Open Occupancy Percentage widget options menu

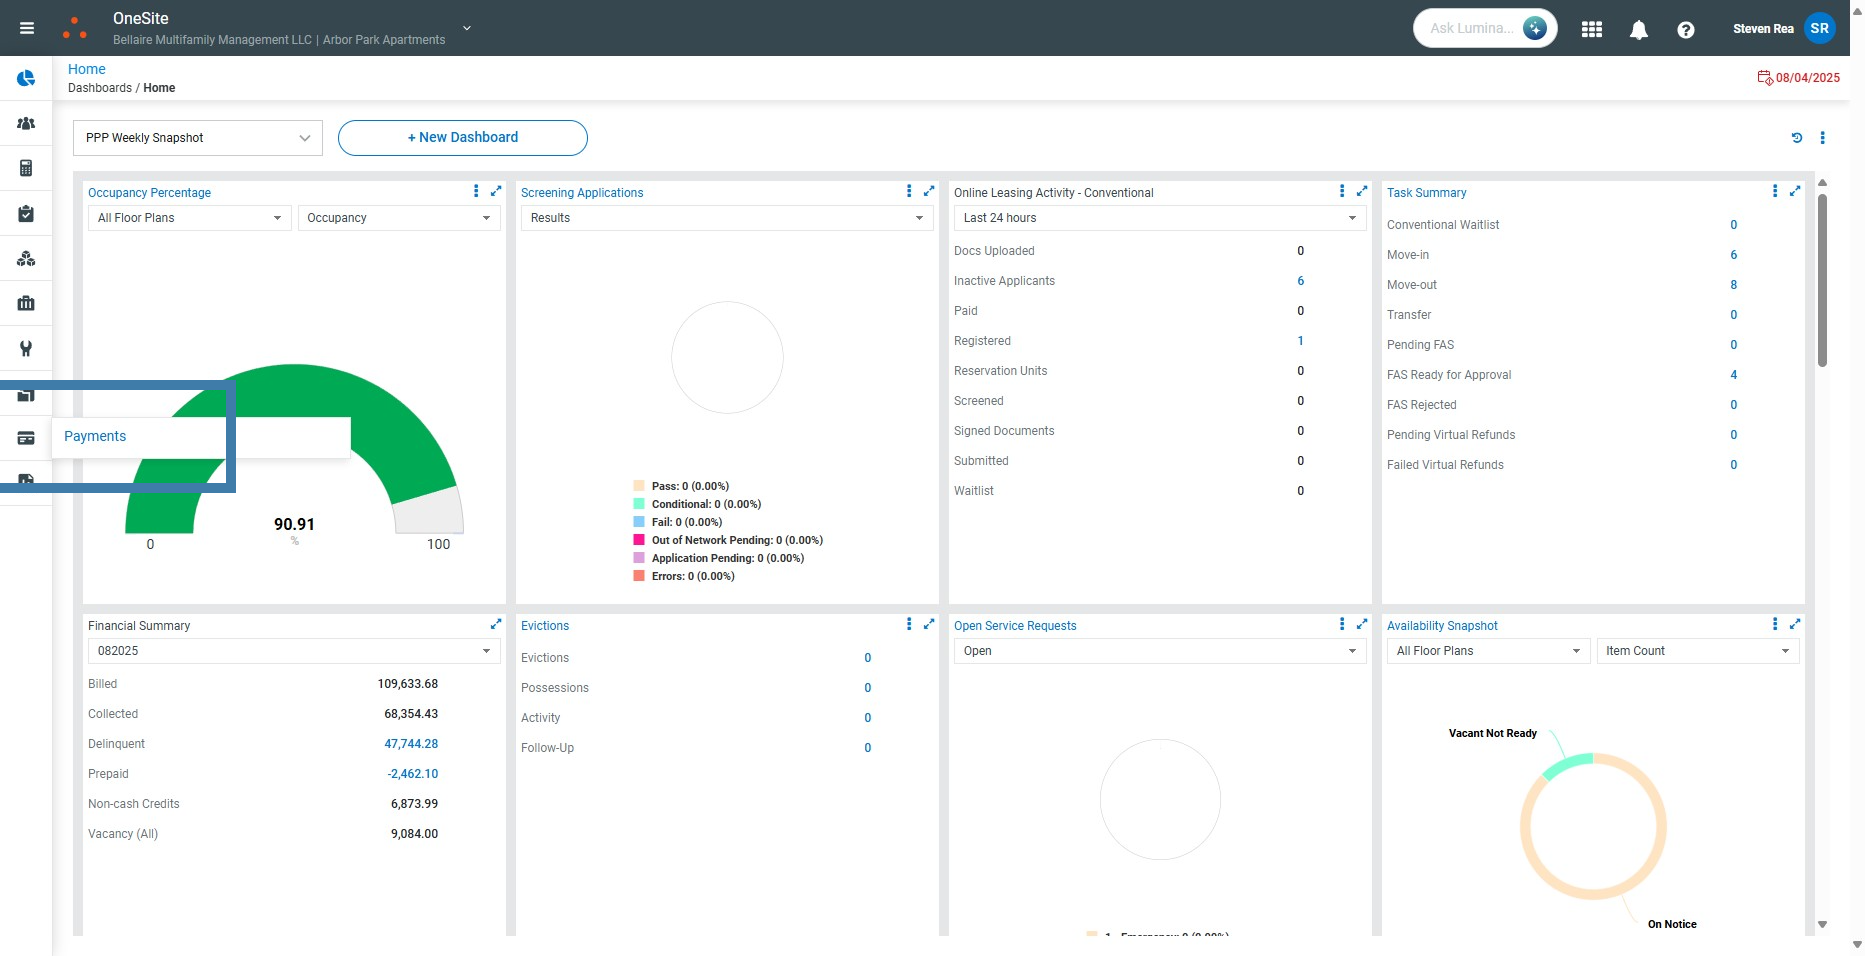coord(476,191)
